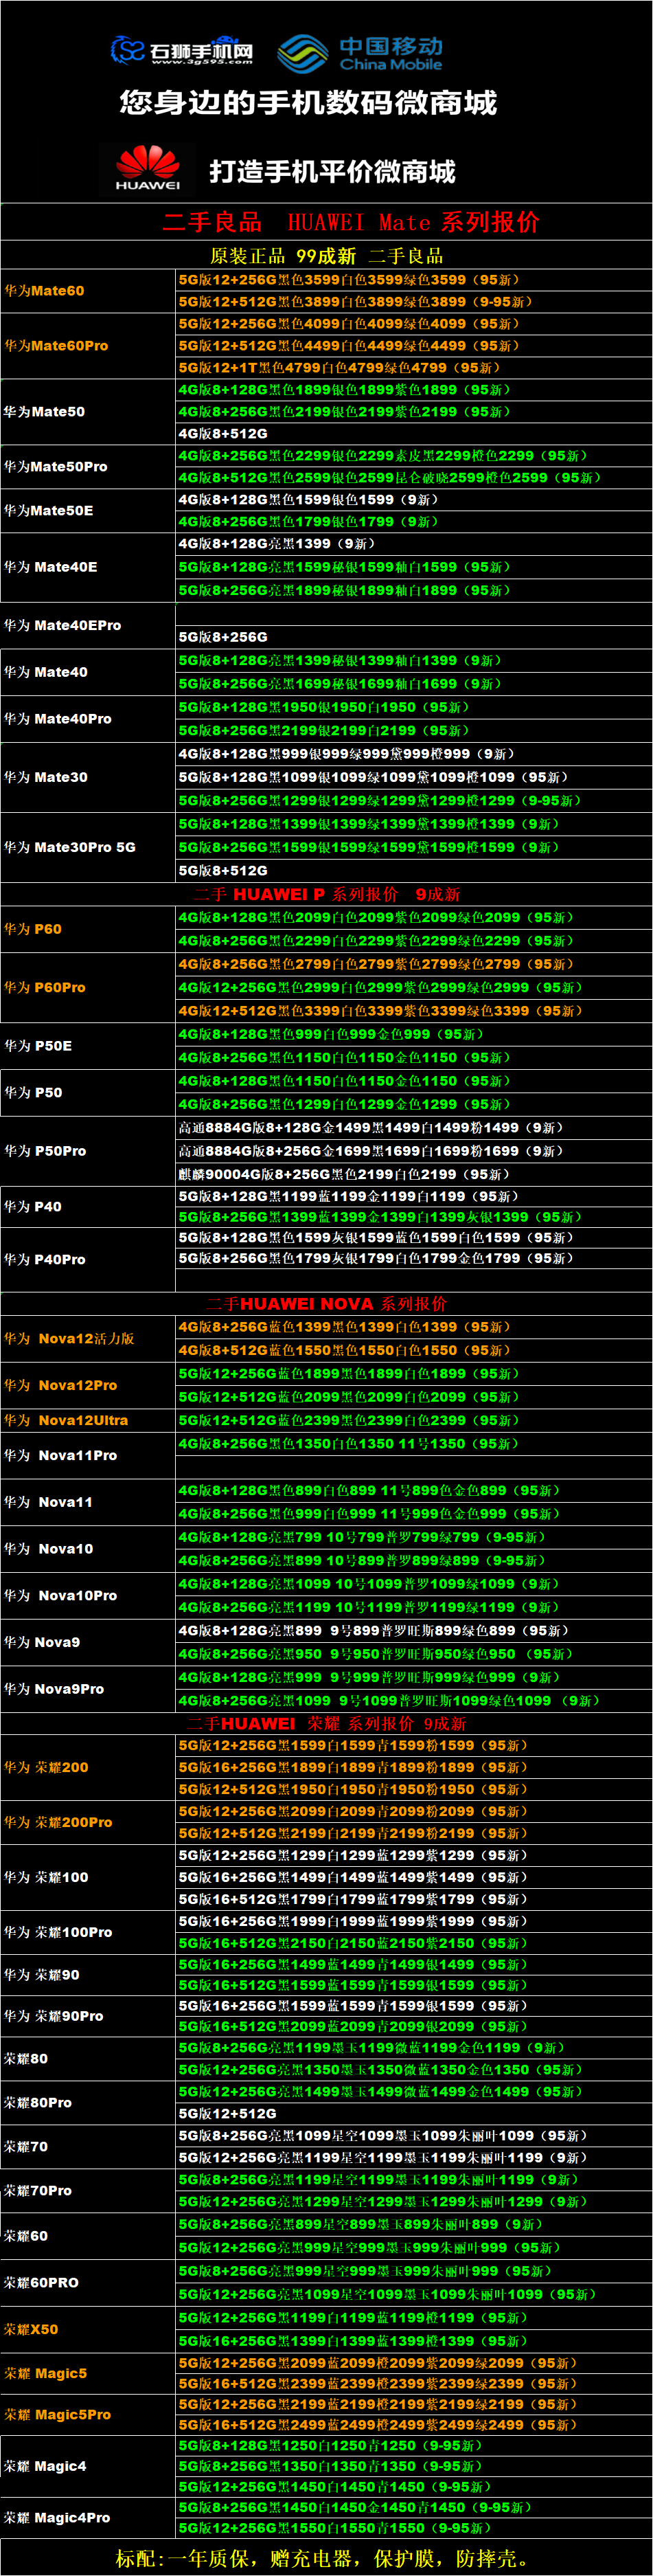Viewport: 653px width, 2576px height.
Task: Select the 华为 P60Pro model label
Action: click(x=45, y=987)
